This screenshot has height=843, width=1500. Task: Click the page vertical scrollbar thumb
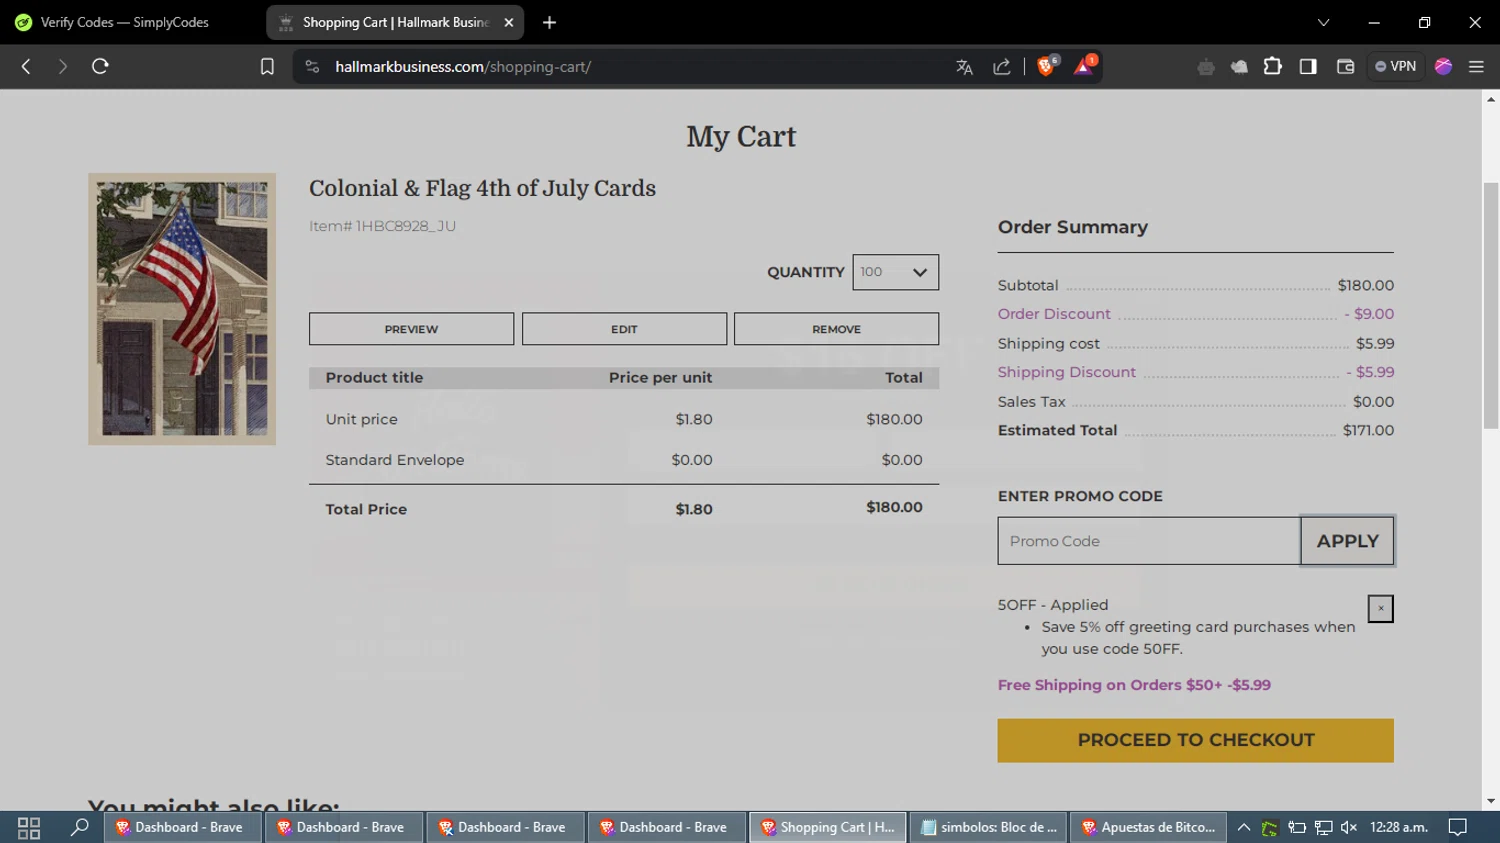coord(1490,305)
